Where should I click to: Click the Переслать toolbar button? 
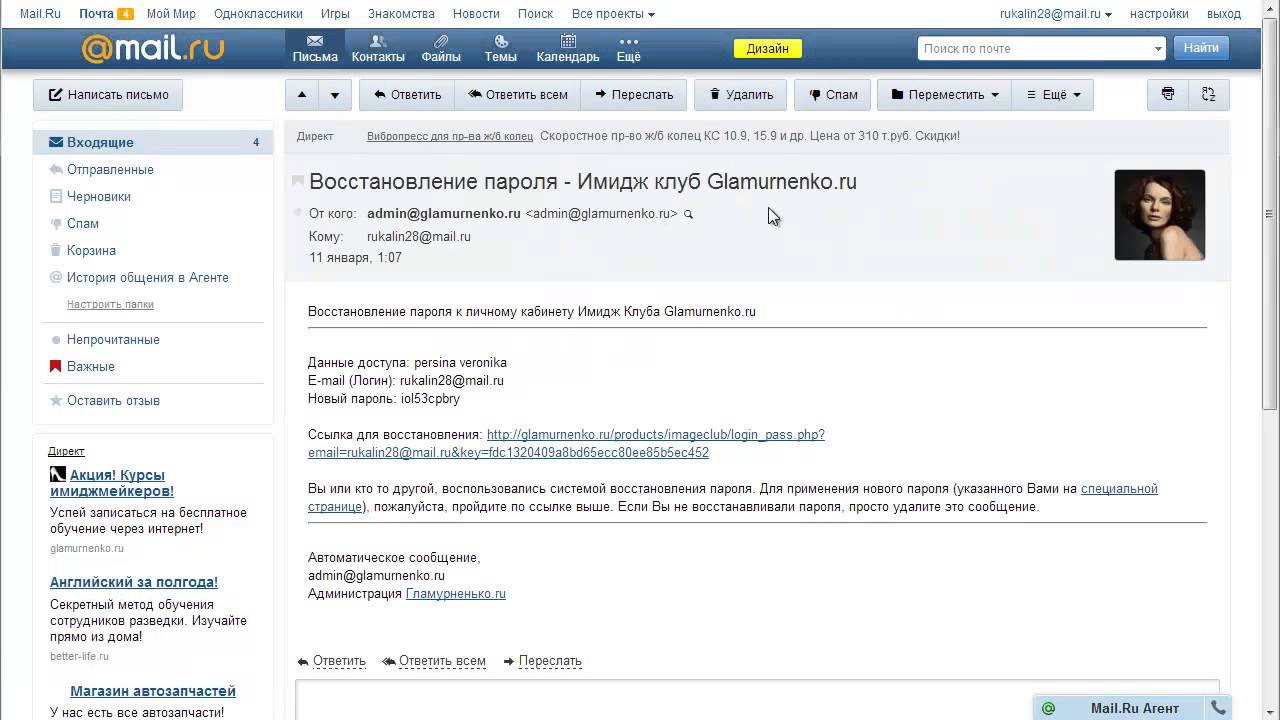634,95
